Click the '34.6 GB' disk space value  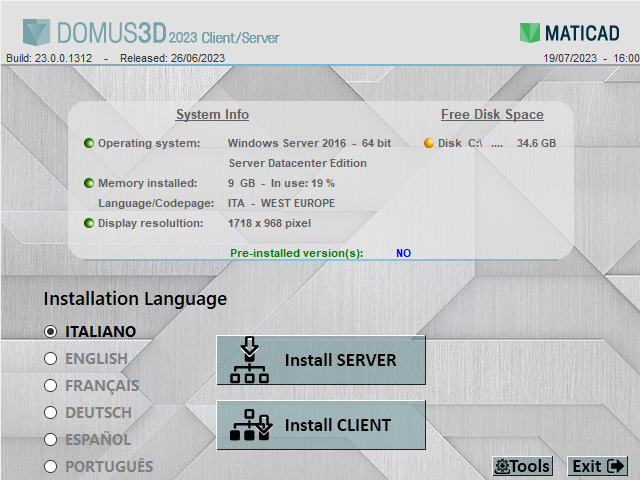click(x=536, y=143)
